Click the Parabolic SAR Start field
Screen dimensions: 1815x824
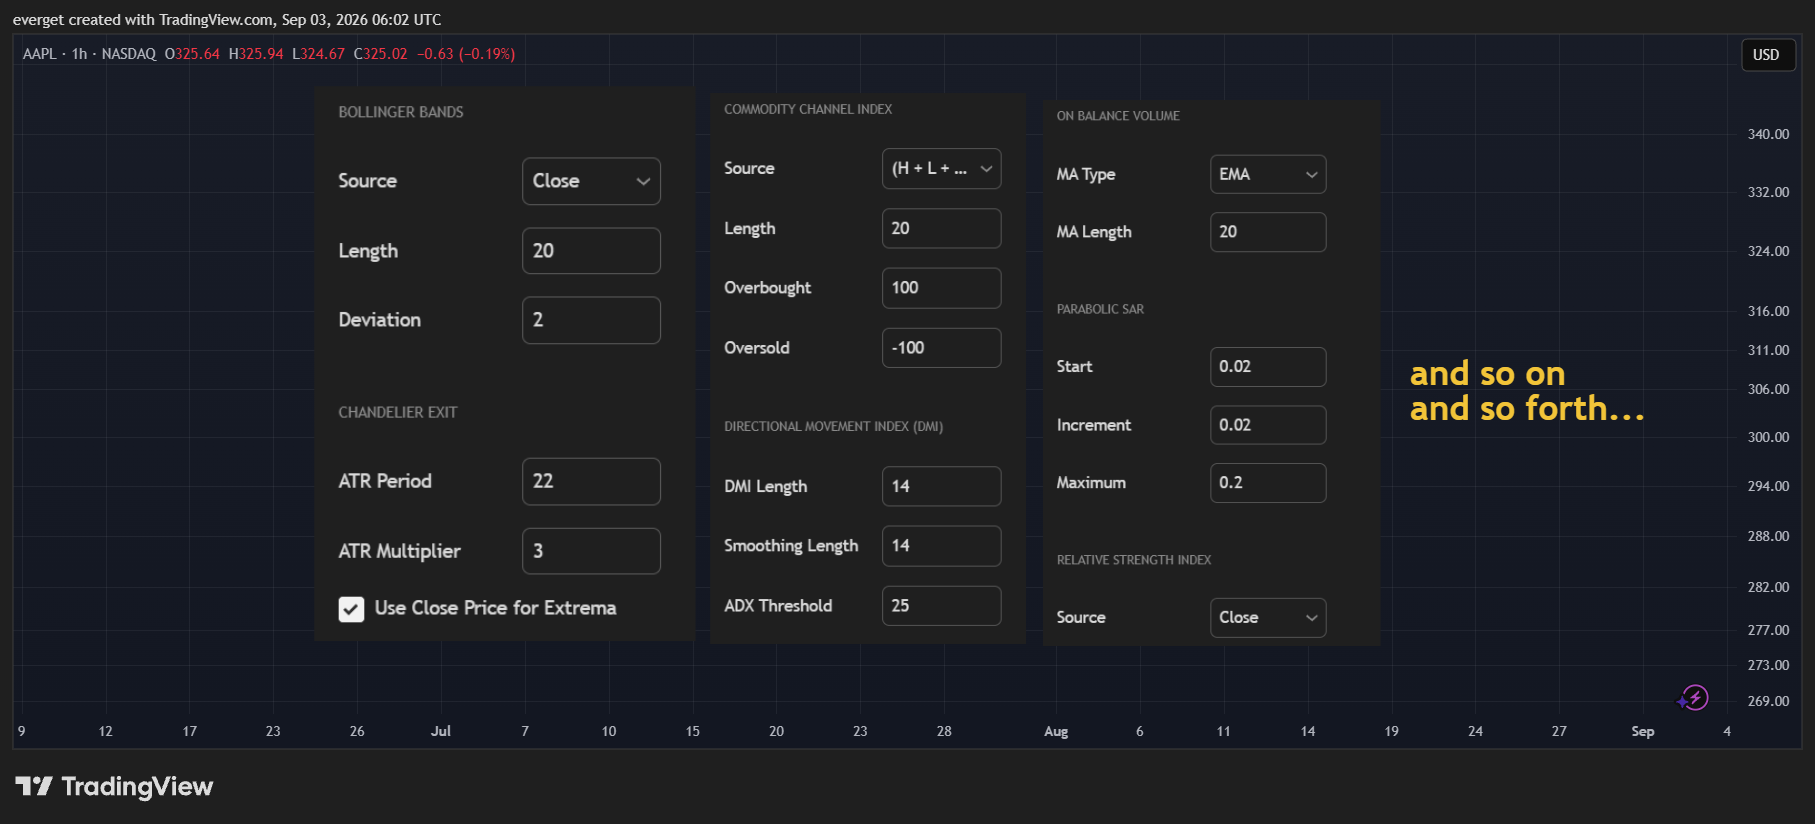[1268, 367]
